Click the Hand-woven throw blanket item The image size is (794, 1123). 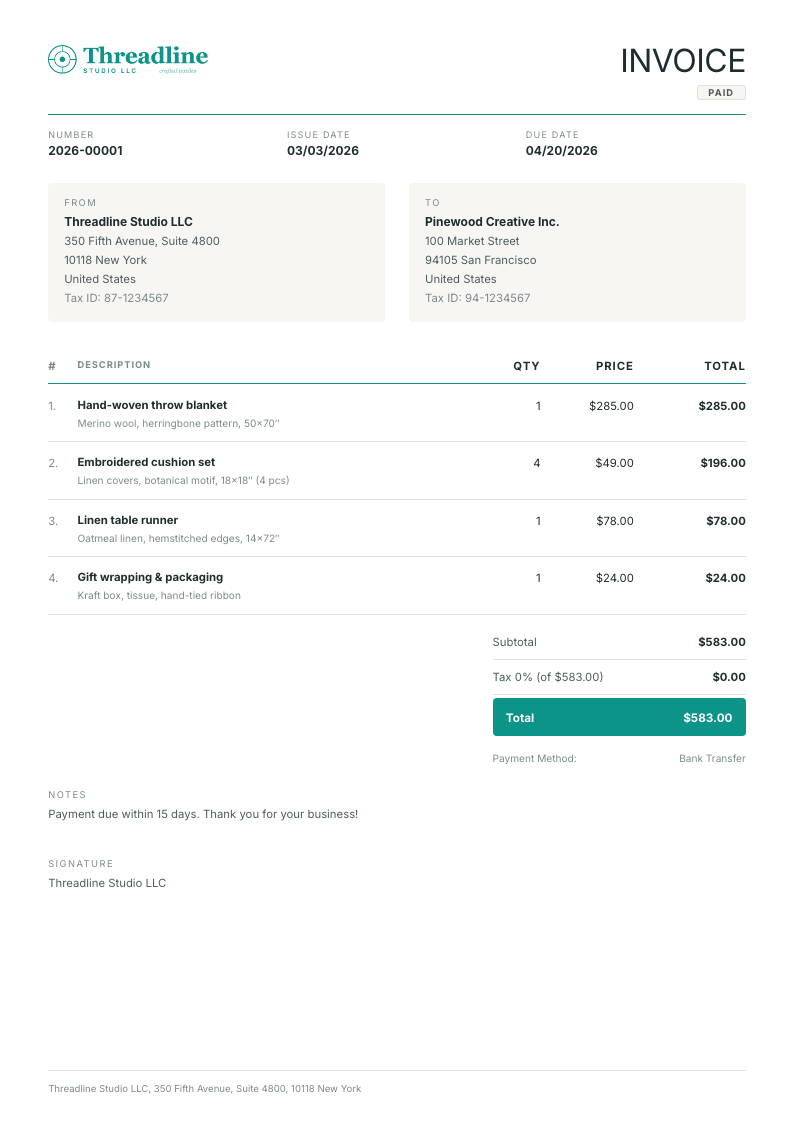click(x=152, y=405)
